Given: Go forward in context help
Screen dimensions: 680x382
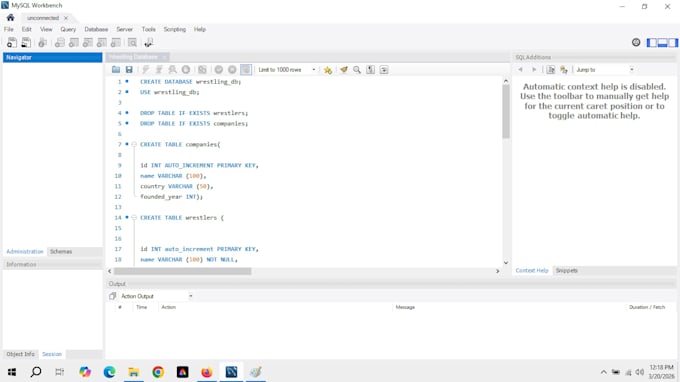Looking at the screenshot, I should (x=534, y=69).
